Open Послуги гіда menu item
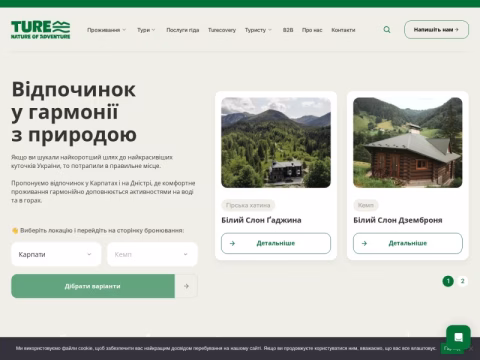The height and width of the screenshot is (360, 480). pyautogui.click(x=183, y=30)
